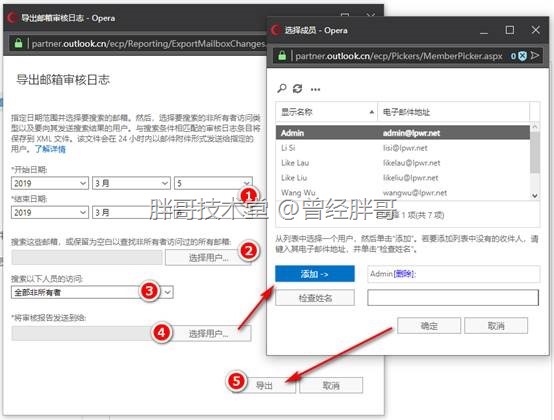
Task: Open the start date year dropdown
Action: coord(50,183)
